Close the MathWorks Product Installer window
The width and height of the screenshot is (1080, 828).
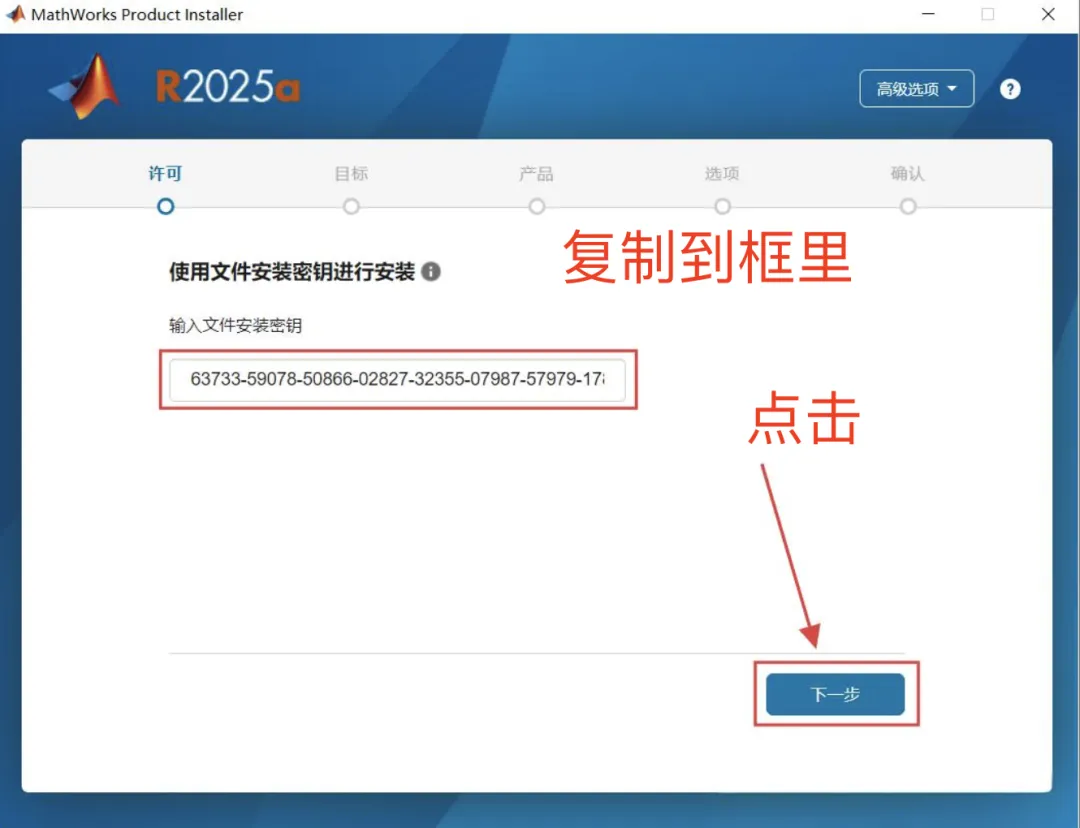[1048, 14]
